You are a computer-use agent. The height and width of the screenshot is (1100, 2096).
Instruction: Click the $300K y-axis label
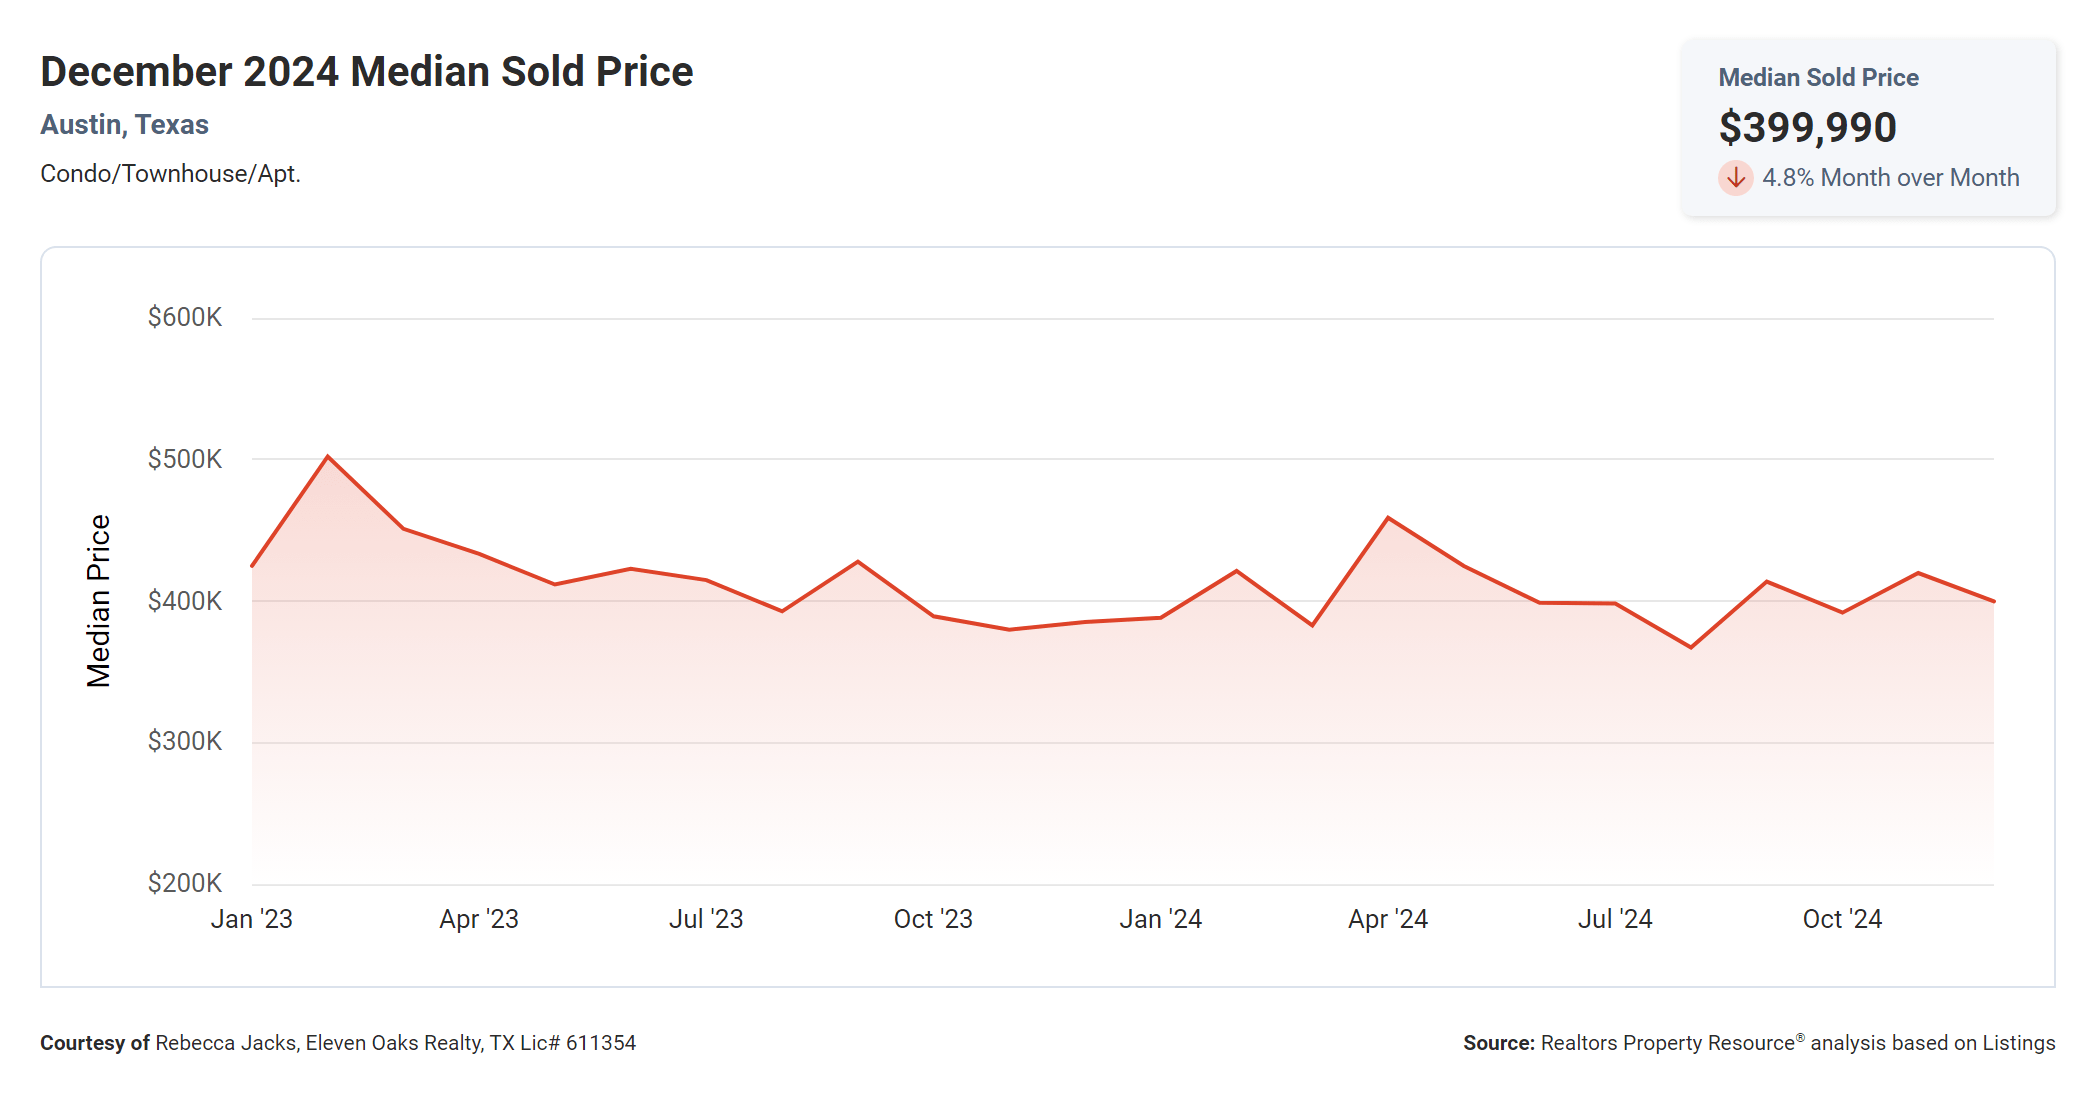(x=185, y=741)
